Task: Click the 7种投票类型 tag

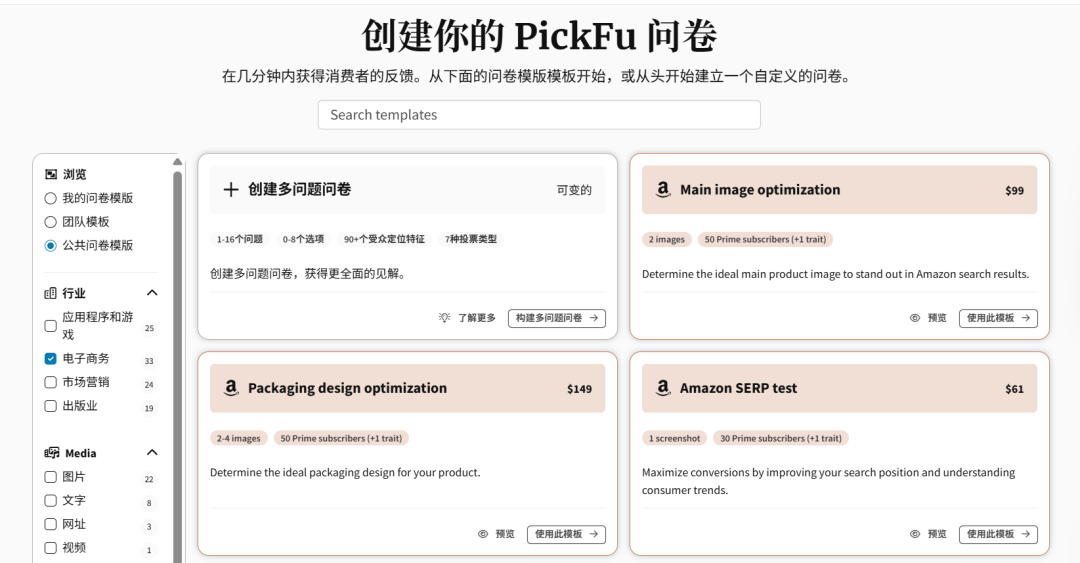Action: 471,239
